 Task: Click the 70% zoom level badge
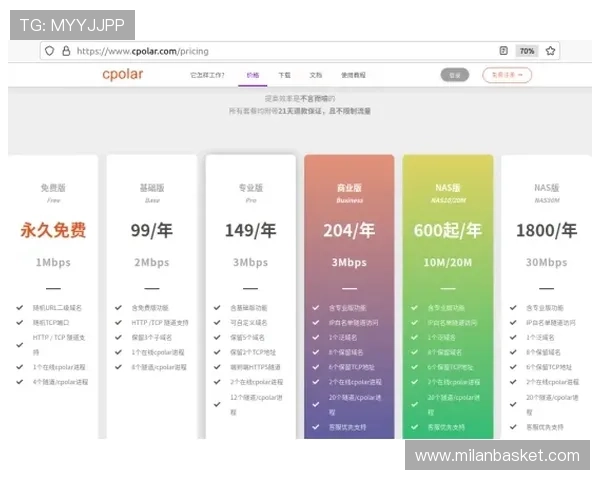pyautogui.click(x=527, y=51)
